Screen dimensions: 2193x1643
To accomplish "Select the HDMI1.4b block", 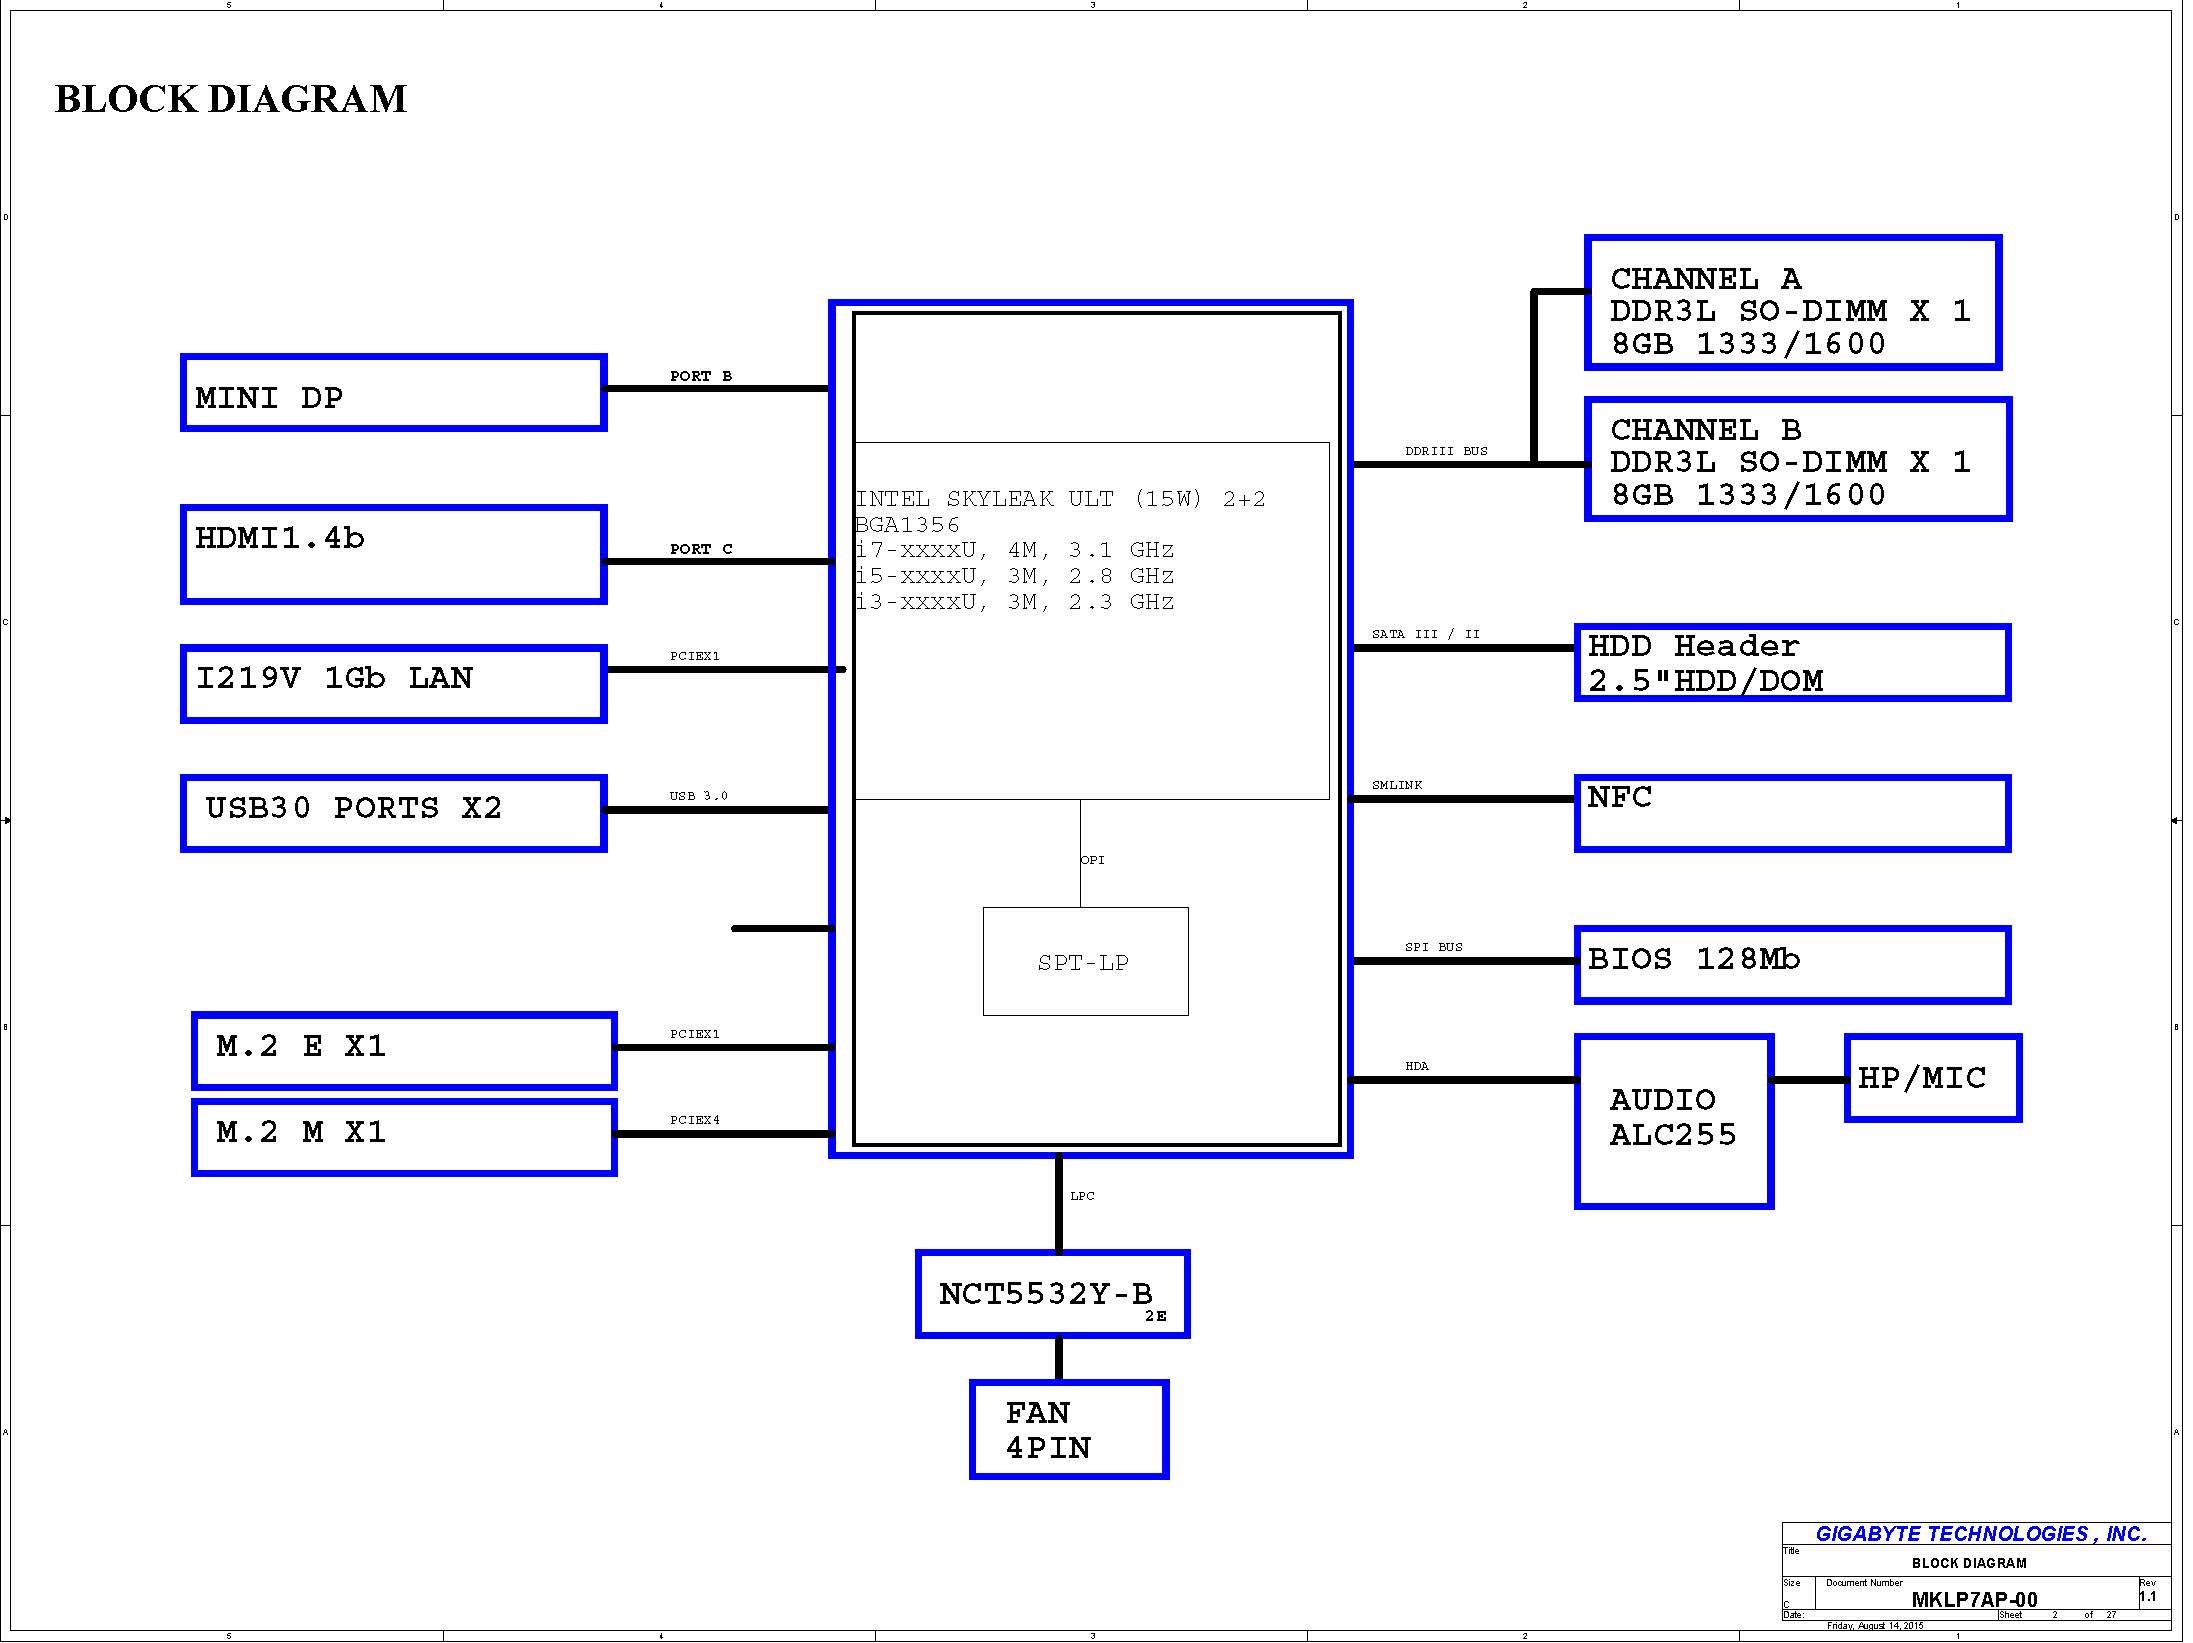I will [393, 554].
